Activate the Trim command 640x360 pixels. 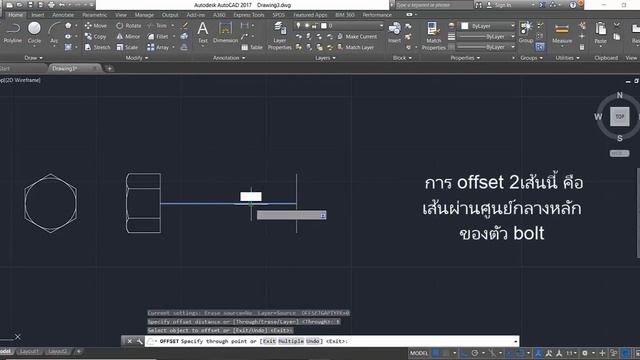click(157, 26)
